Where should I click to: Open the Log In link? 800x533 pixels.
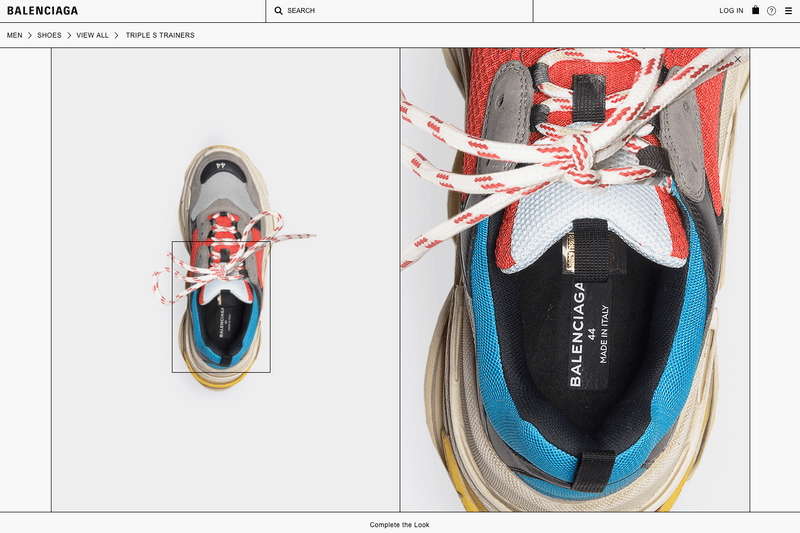pos(731,11)
